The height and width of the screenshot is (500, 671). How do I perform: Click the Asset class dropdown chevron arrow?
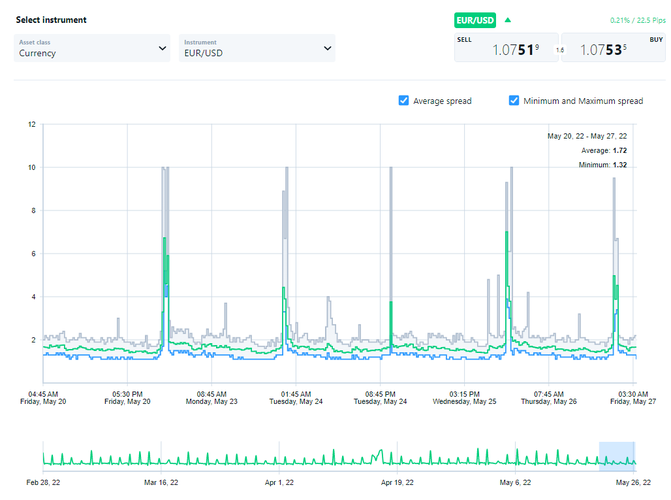[x=163, y=48]
